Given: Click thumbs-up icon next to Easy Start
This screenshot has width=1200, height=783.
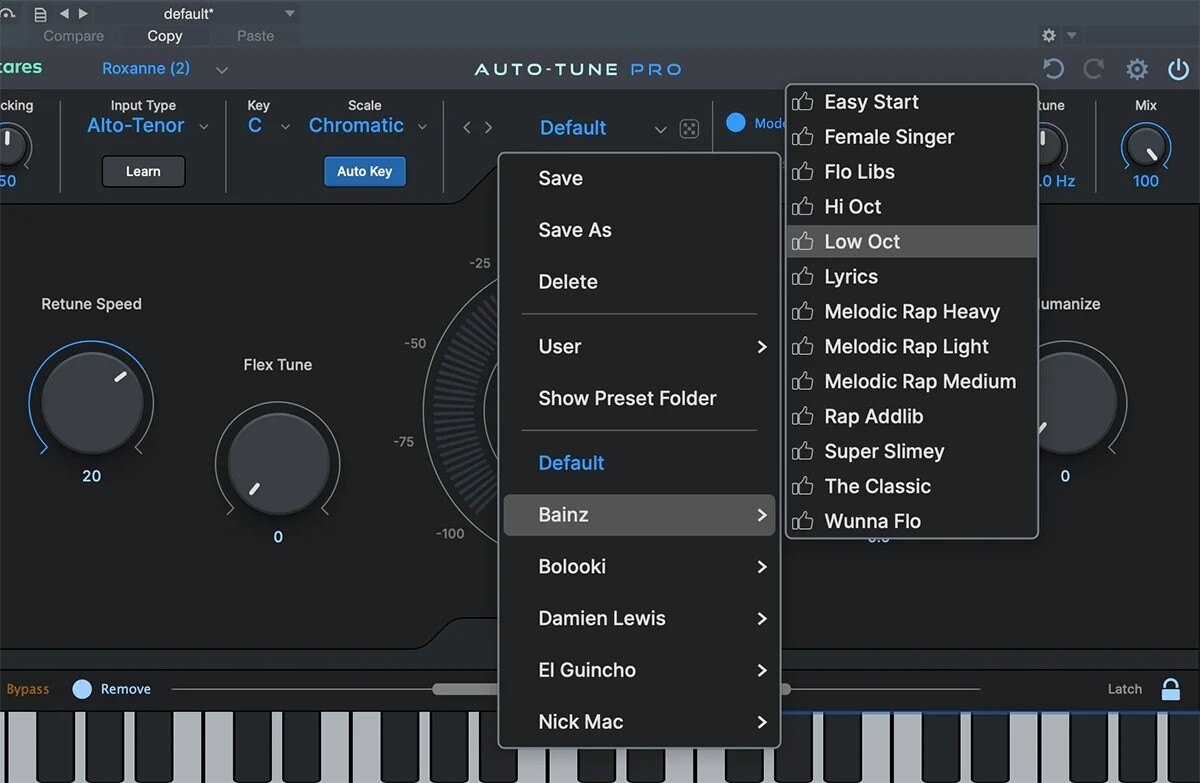Looking at the screenshot, I should 803,102.
